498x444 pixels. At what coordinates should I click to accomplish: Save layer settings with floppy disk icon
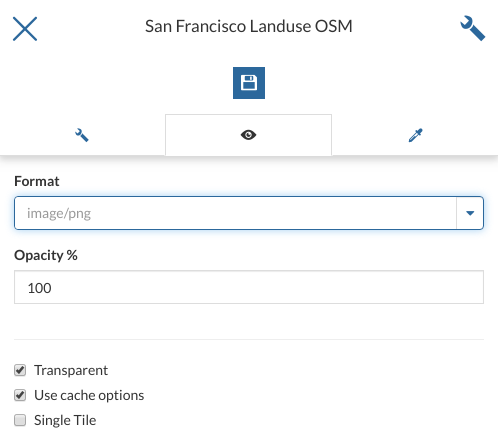pyautogui.click(x=249, y=83)
